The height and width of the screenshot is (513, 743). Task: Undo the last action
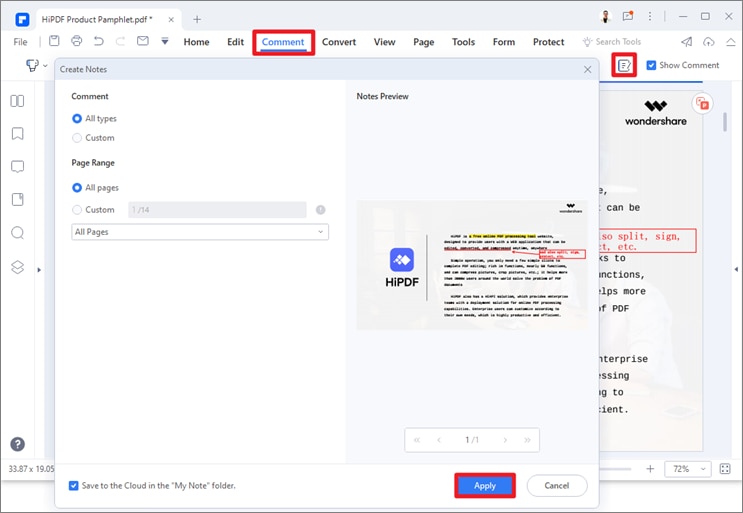(x=99, y=41)
